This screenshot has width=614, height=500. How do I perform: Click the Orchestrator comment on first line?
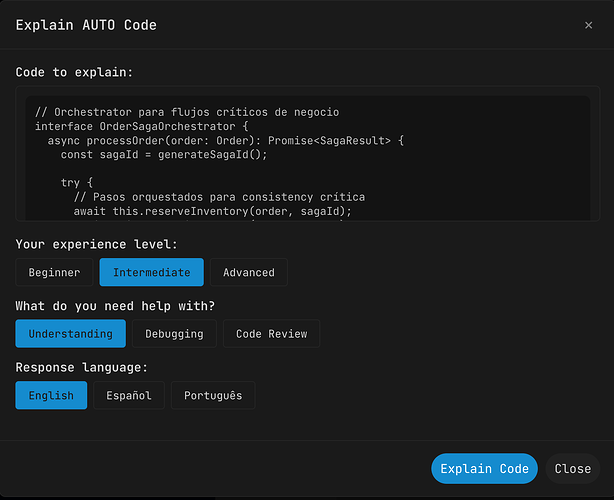point(187,112)
